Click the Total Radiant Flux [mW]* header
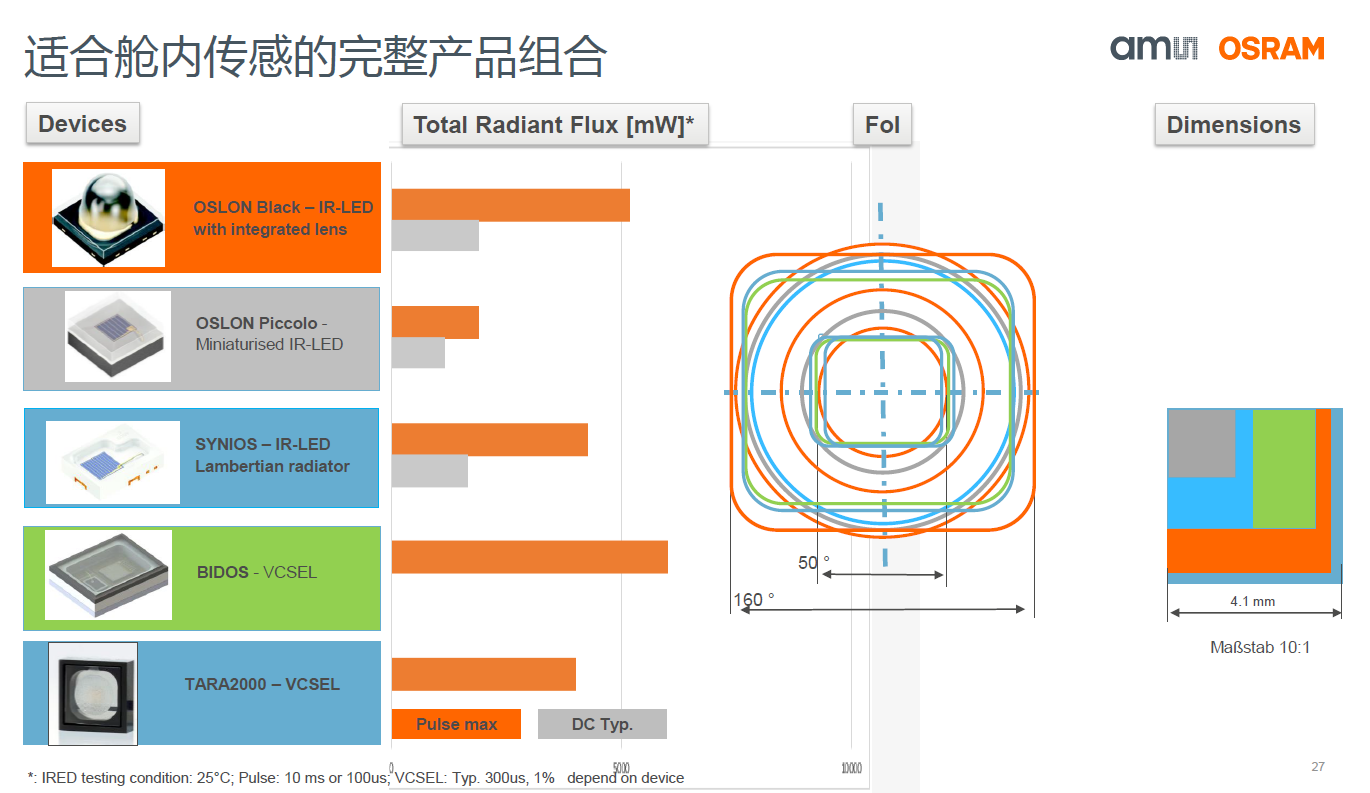 coord(554,125)
